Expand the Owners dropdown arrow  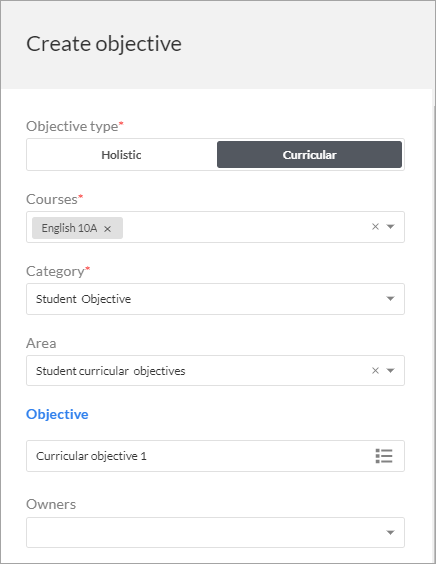click(x=390, y=532)
